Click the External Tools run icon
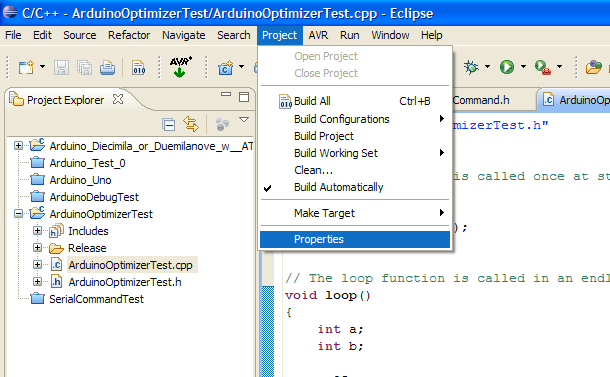 coord(543,67)
